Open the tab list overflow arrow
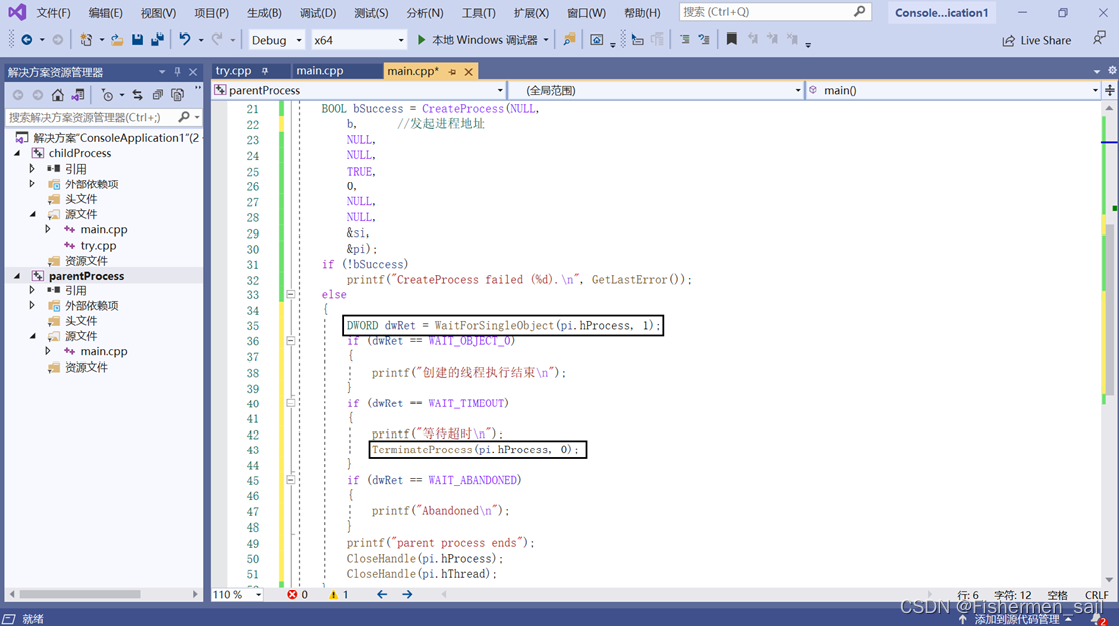1119x626 pixels. 1097,71
